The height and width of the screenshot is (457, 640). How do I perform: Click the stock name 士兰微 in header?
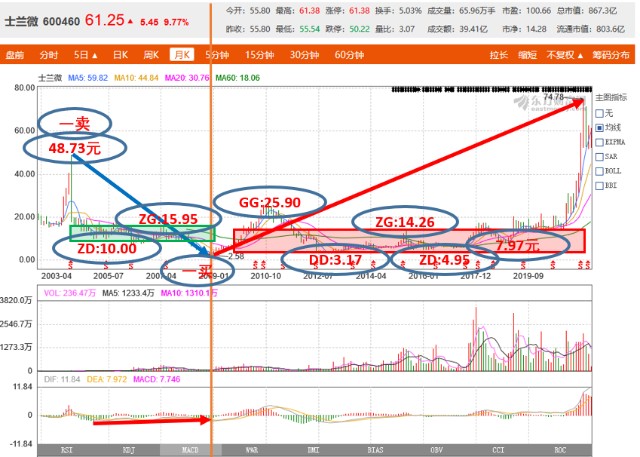(21, 21)
